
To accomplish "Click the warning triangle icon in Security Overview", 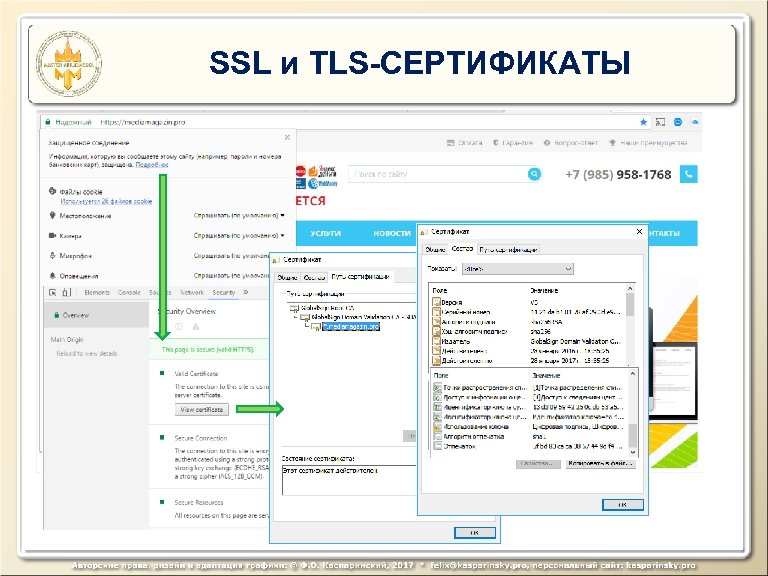I will pyautogui.click(x=196, y=326).
